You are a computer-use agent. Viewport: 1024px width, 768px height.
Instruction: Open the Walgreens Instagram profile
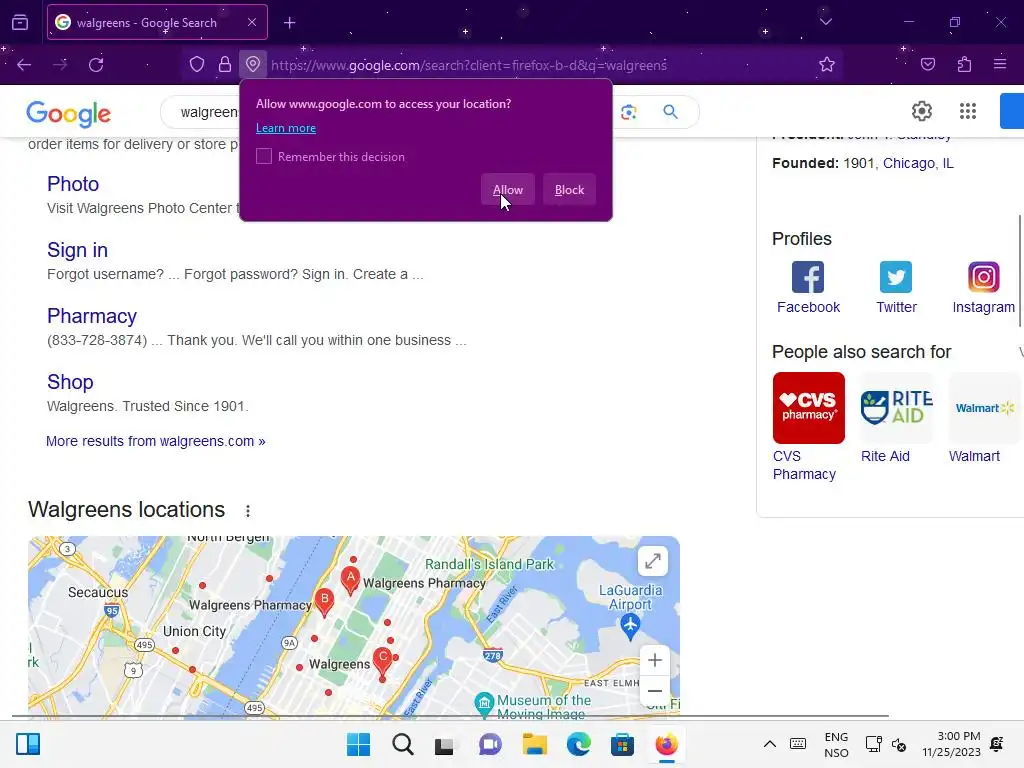point(984,287)
